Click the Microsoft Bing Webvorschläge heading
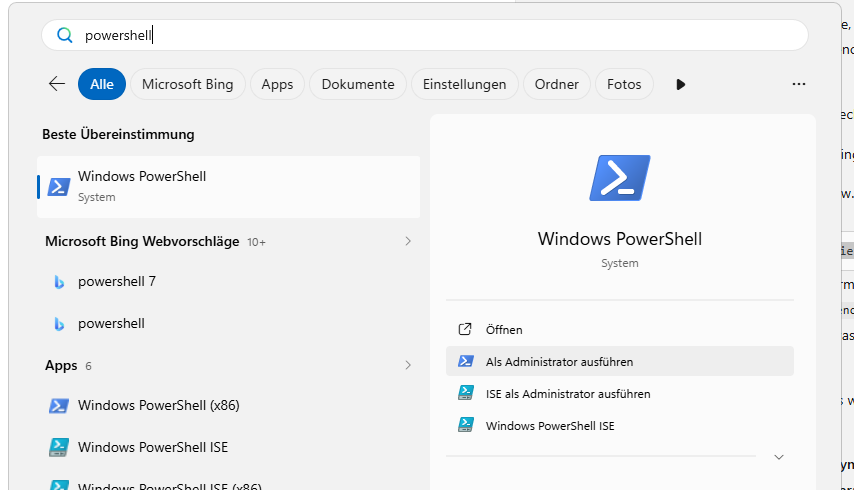The height and width of the screenshot is (490, 854). [x=142, y=241]
